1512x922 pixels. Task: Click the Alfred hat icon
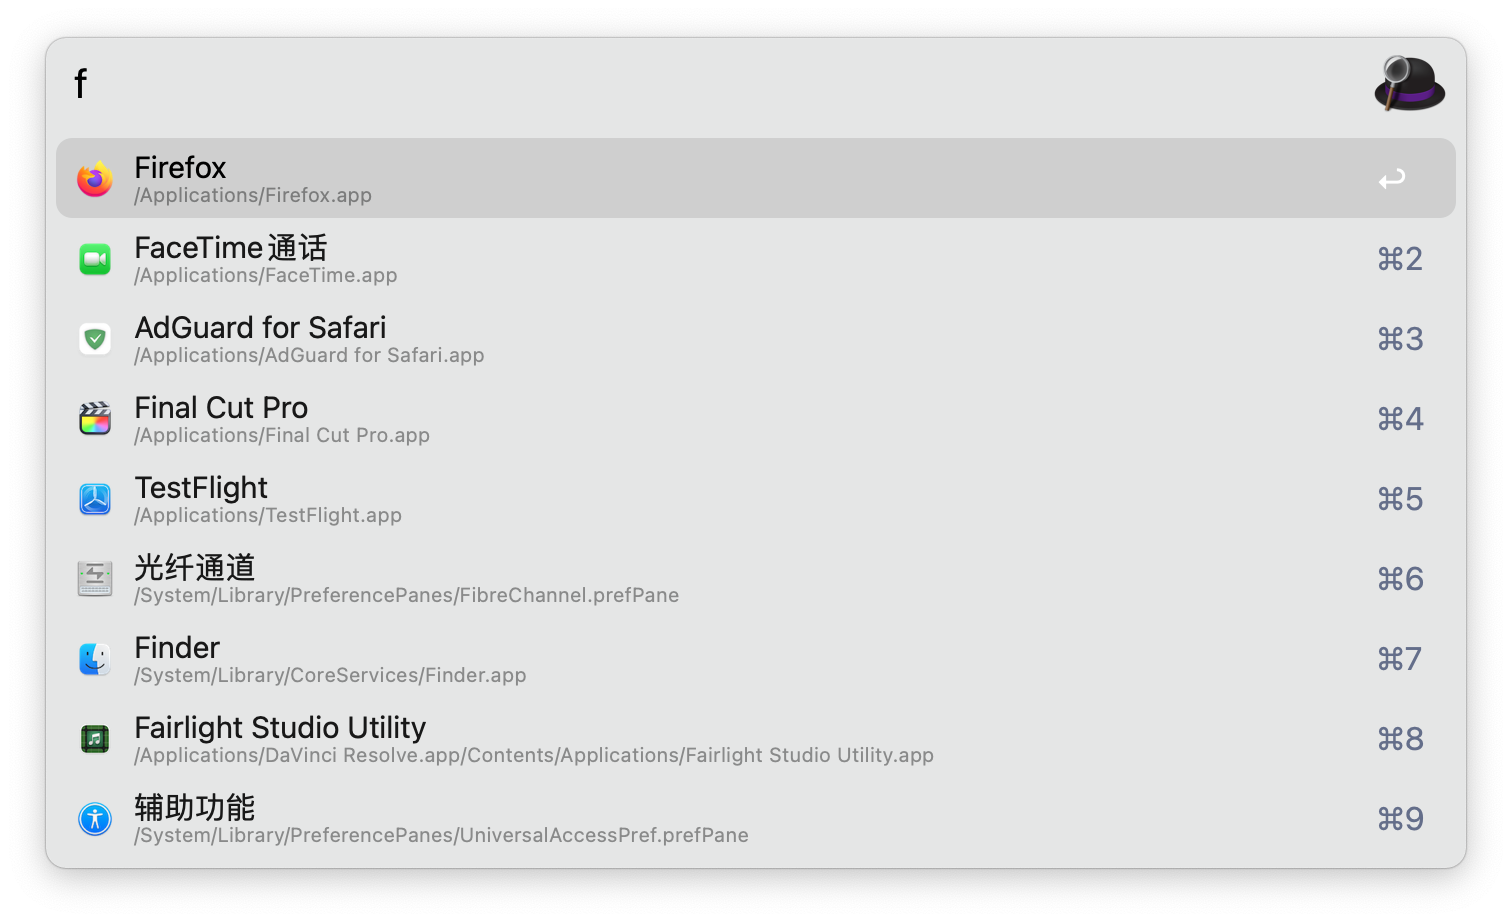click(1409, 83)
